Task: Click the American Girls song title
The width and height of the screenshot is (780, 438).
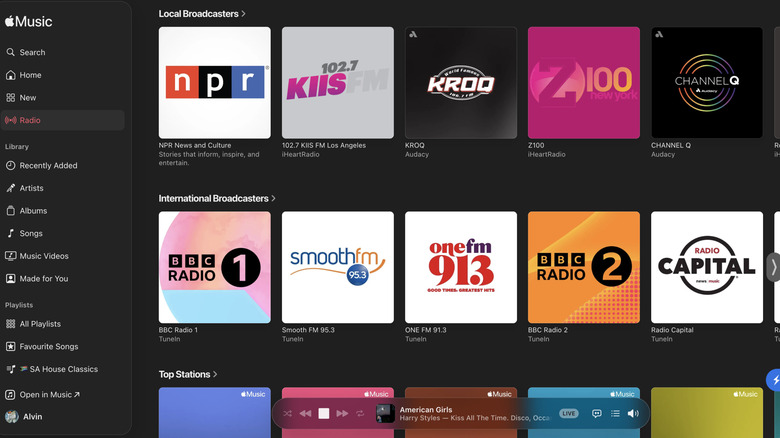Action: [x=426, y=410]
